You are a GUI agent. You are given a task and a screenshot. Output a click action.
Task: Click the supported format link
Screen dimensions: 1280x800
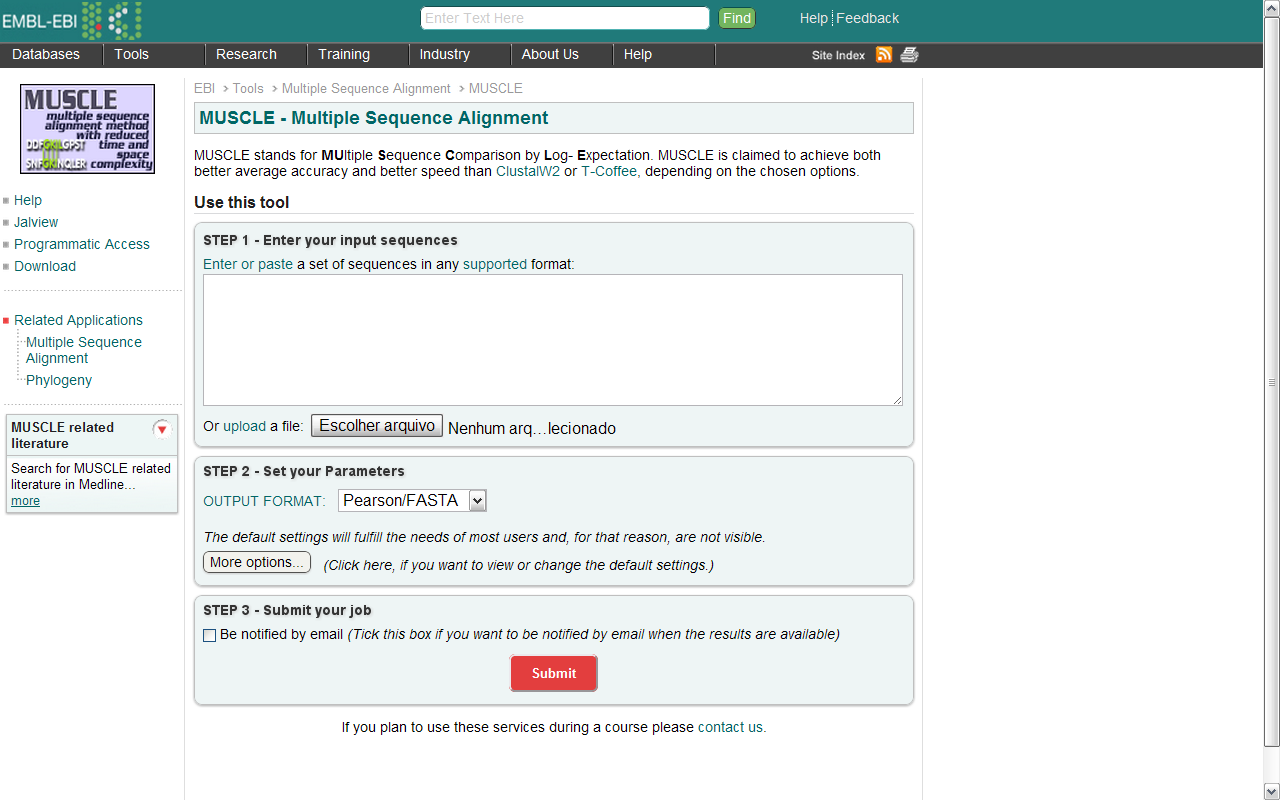pos(495,264)
